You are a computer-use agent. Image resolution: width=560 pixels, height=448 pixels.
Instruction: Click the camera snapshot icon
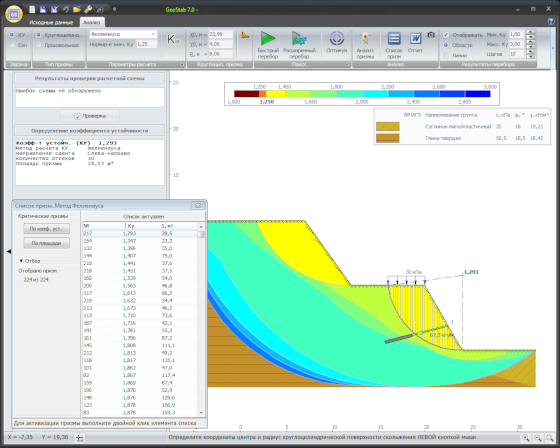tap(431, 35)
